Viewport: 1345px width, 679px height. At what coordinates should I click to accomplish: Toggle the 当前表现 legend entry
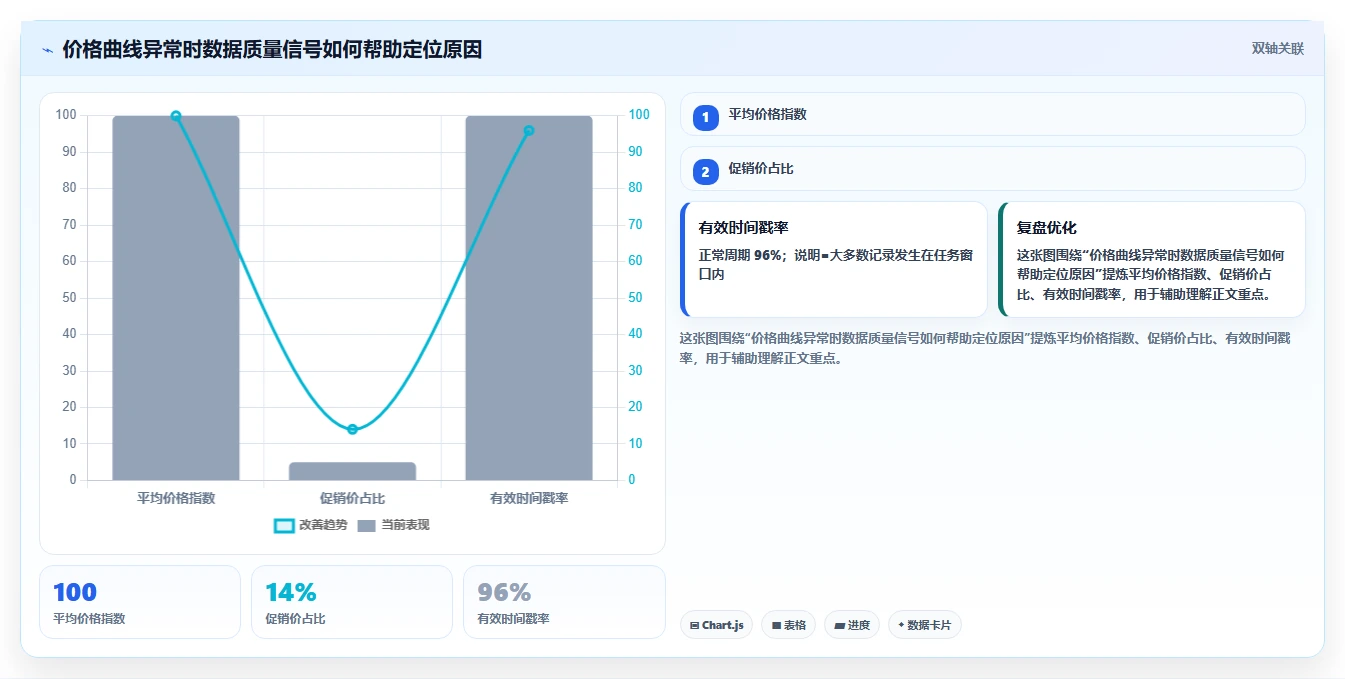point(393,525)
